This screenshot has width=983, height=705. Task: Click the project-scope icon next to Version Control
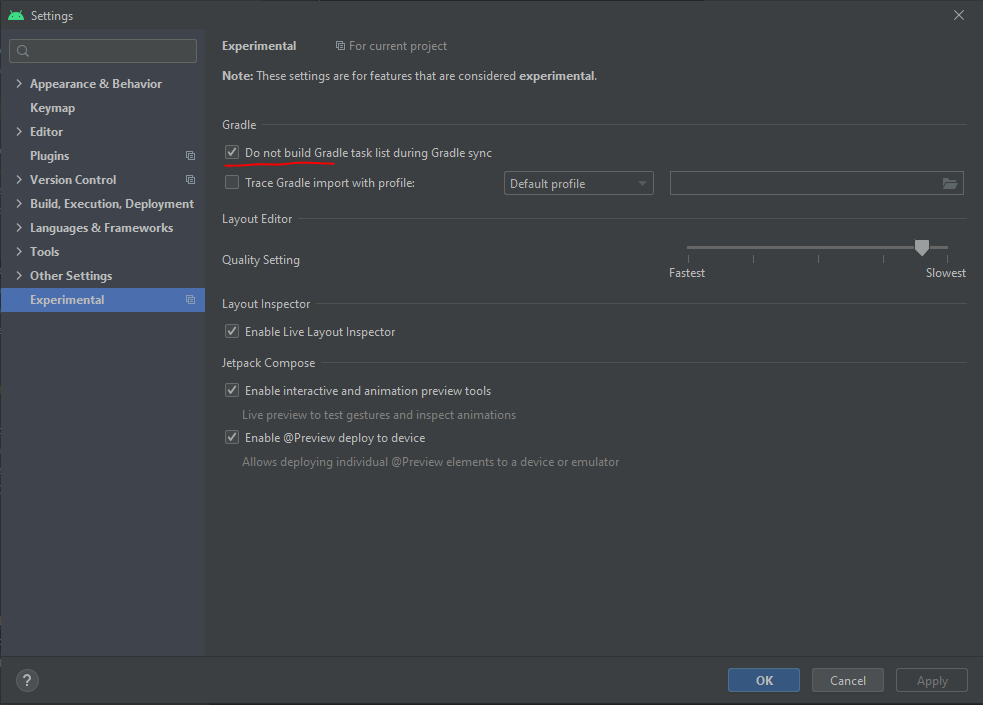pyautogui.click(x=189, y=179)
